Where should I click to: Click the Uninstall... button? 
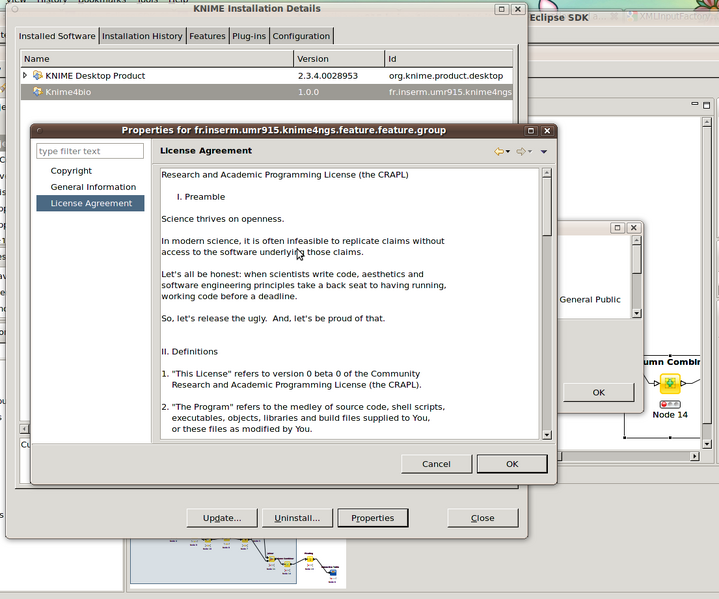tap(297, 518)
